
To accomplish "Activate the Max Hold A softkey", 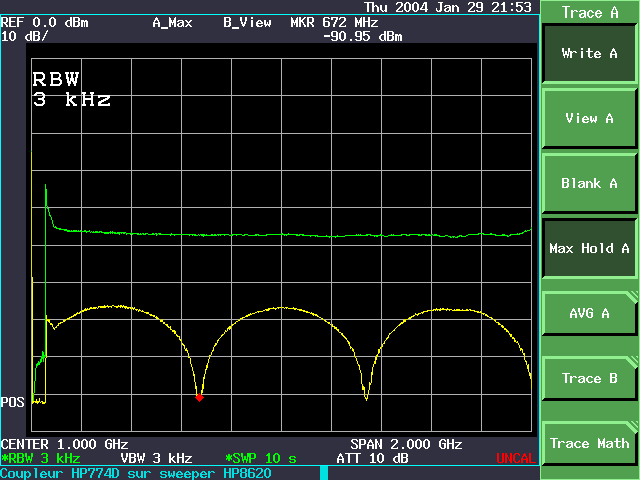I will coord(589,248).
